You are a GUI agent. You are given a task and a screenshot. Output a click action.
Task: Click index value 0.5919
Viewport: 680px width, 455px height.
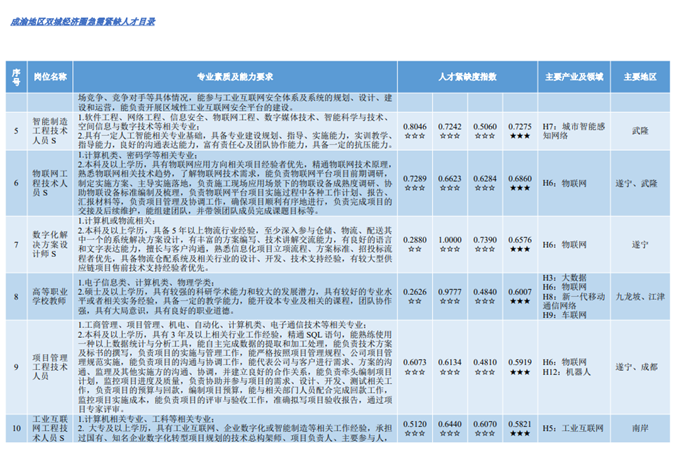(x=520, y=362)
